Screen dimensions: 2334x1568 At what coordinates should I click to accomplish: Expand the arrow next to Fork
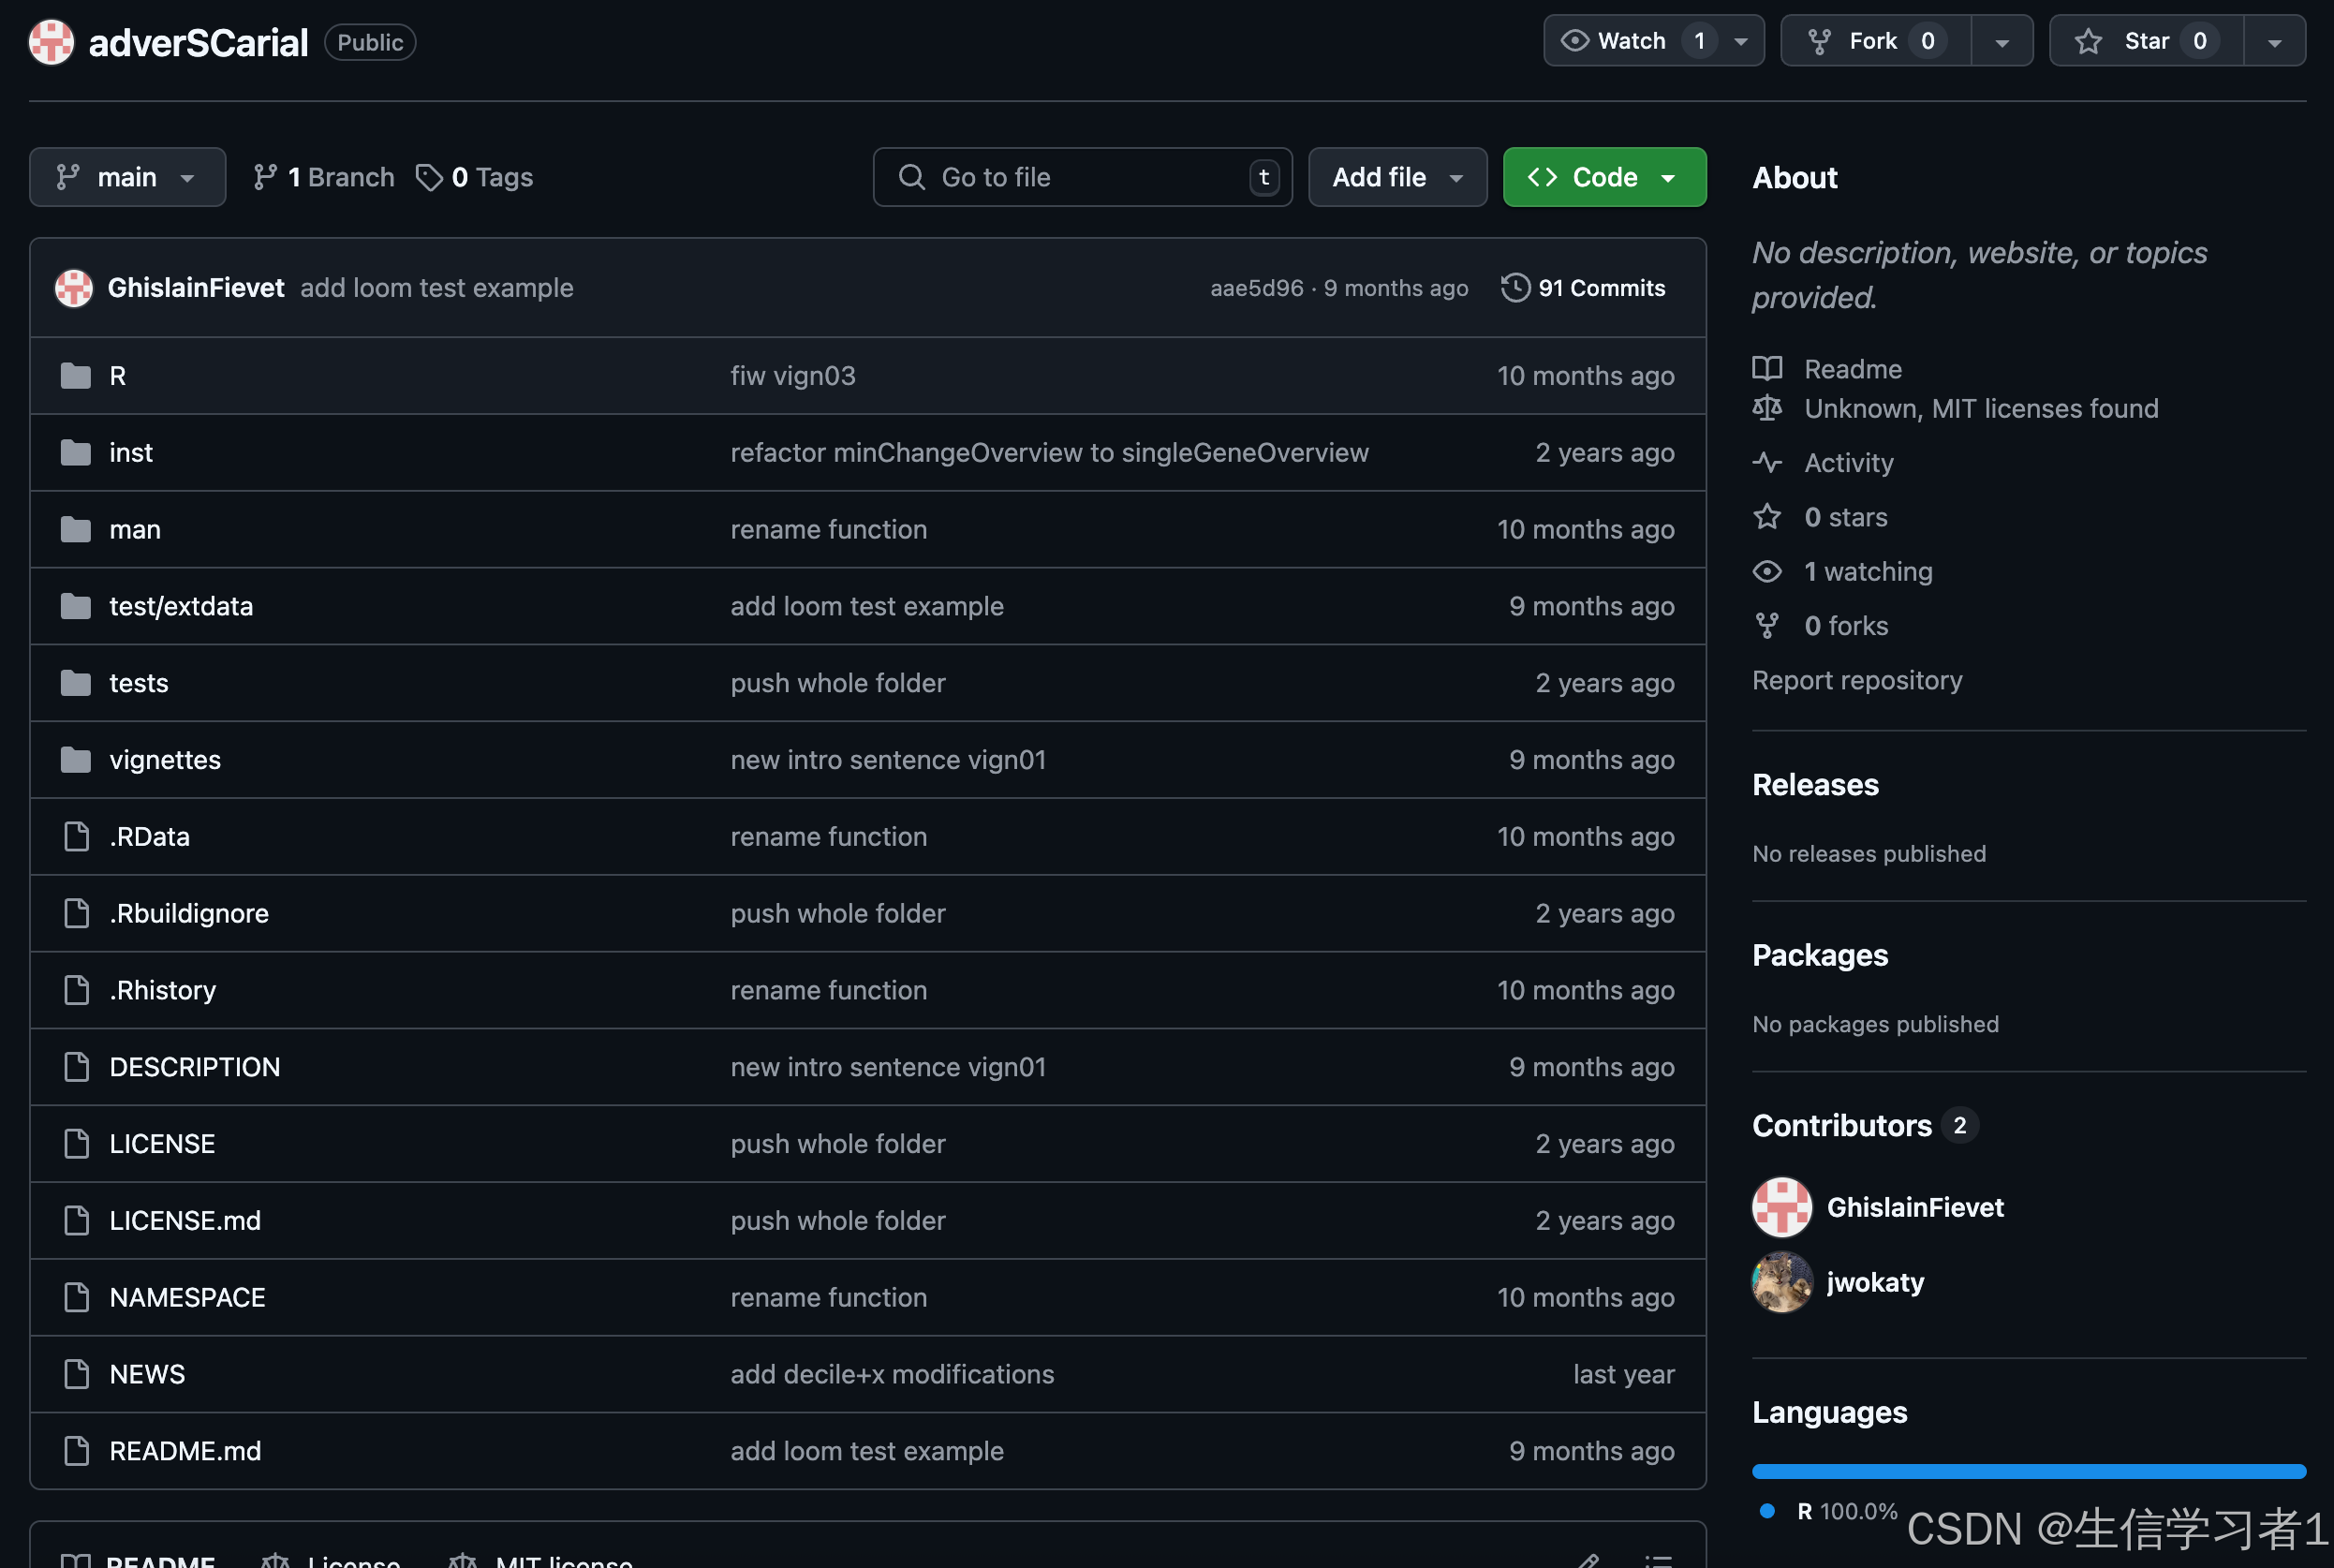click(x=2001, y=41)
